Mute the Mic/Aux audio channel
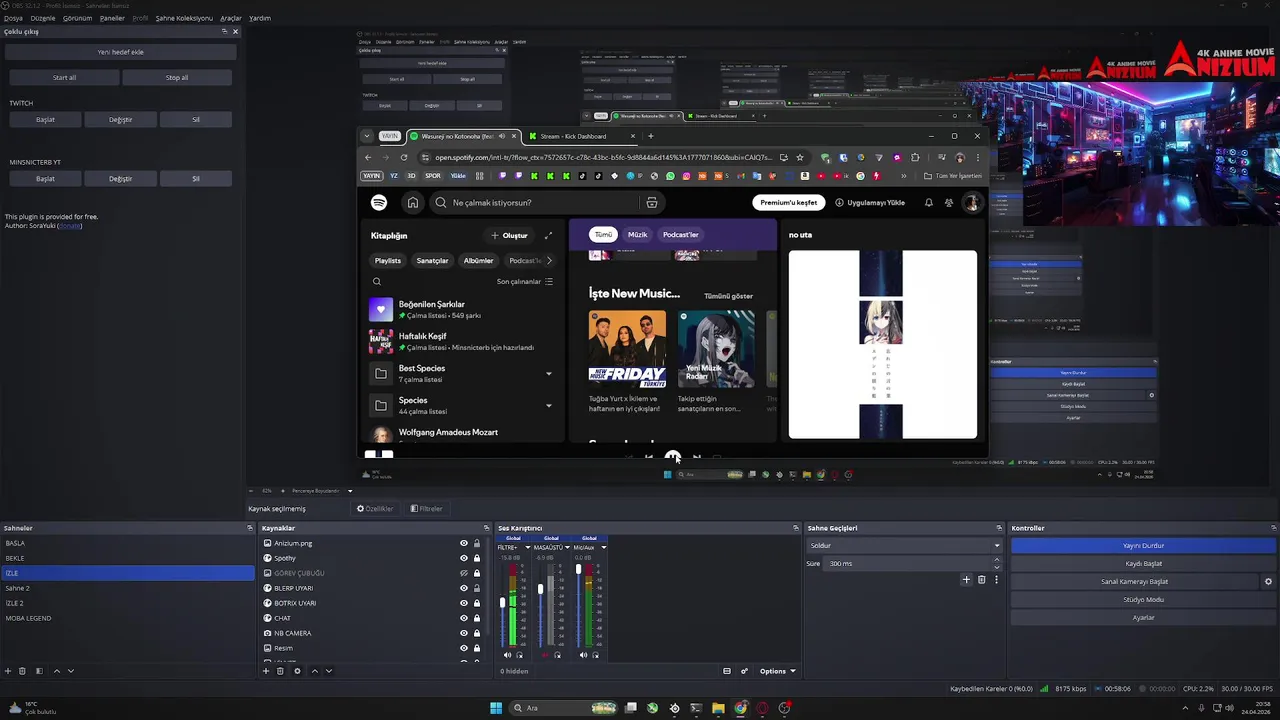The height and width of the screenshot is (720, 1280). (583, 655)
